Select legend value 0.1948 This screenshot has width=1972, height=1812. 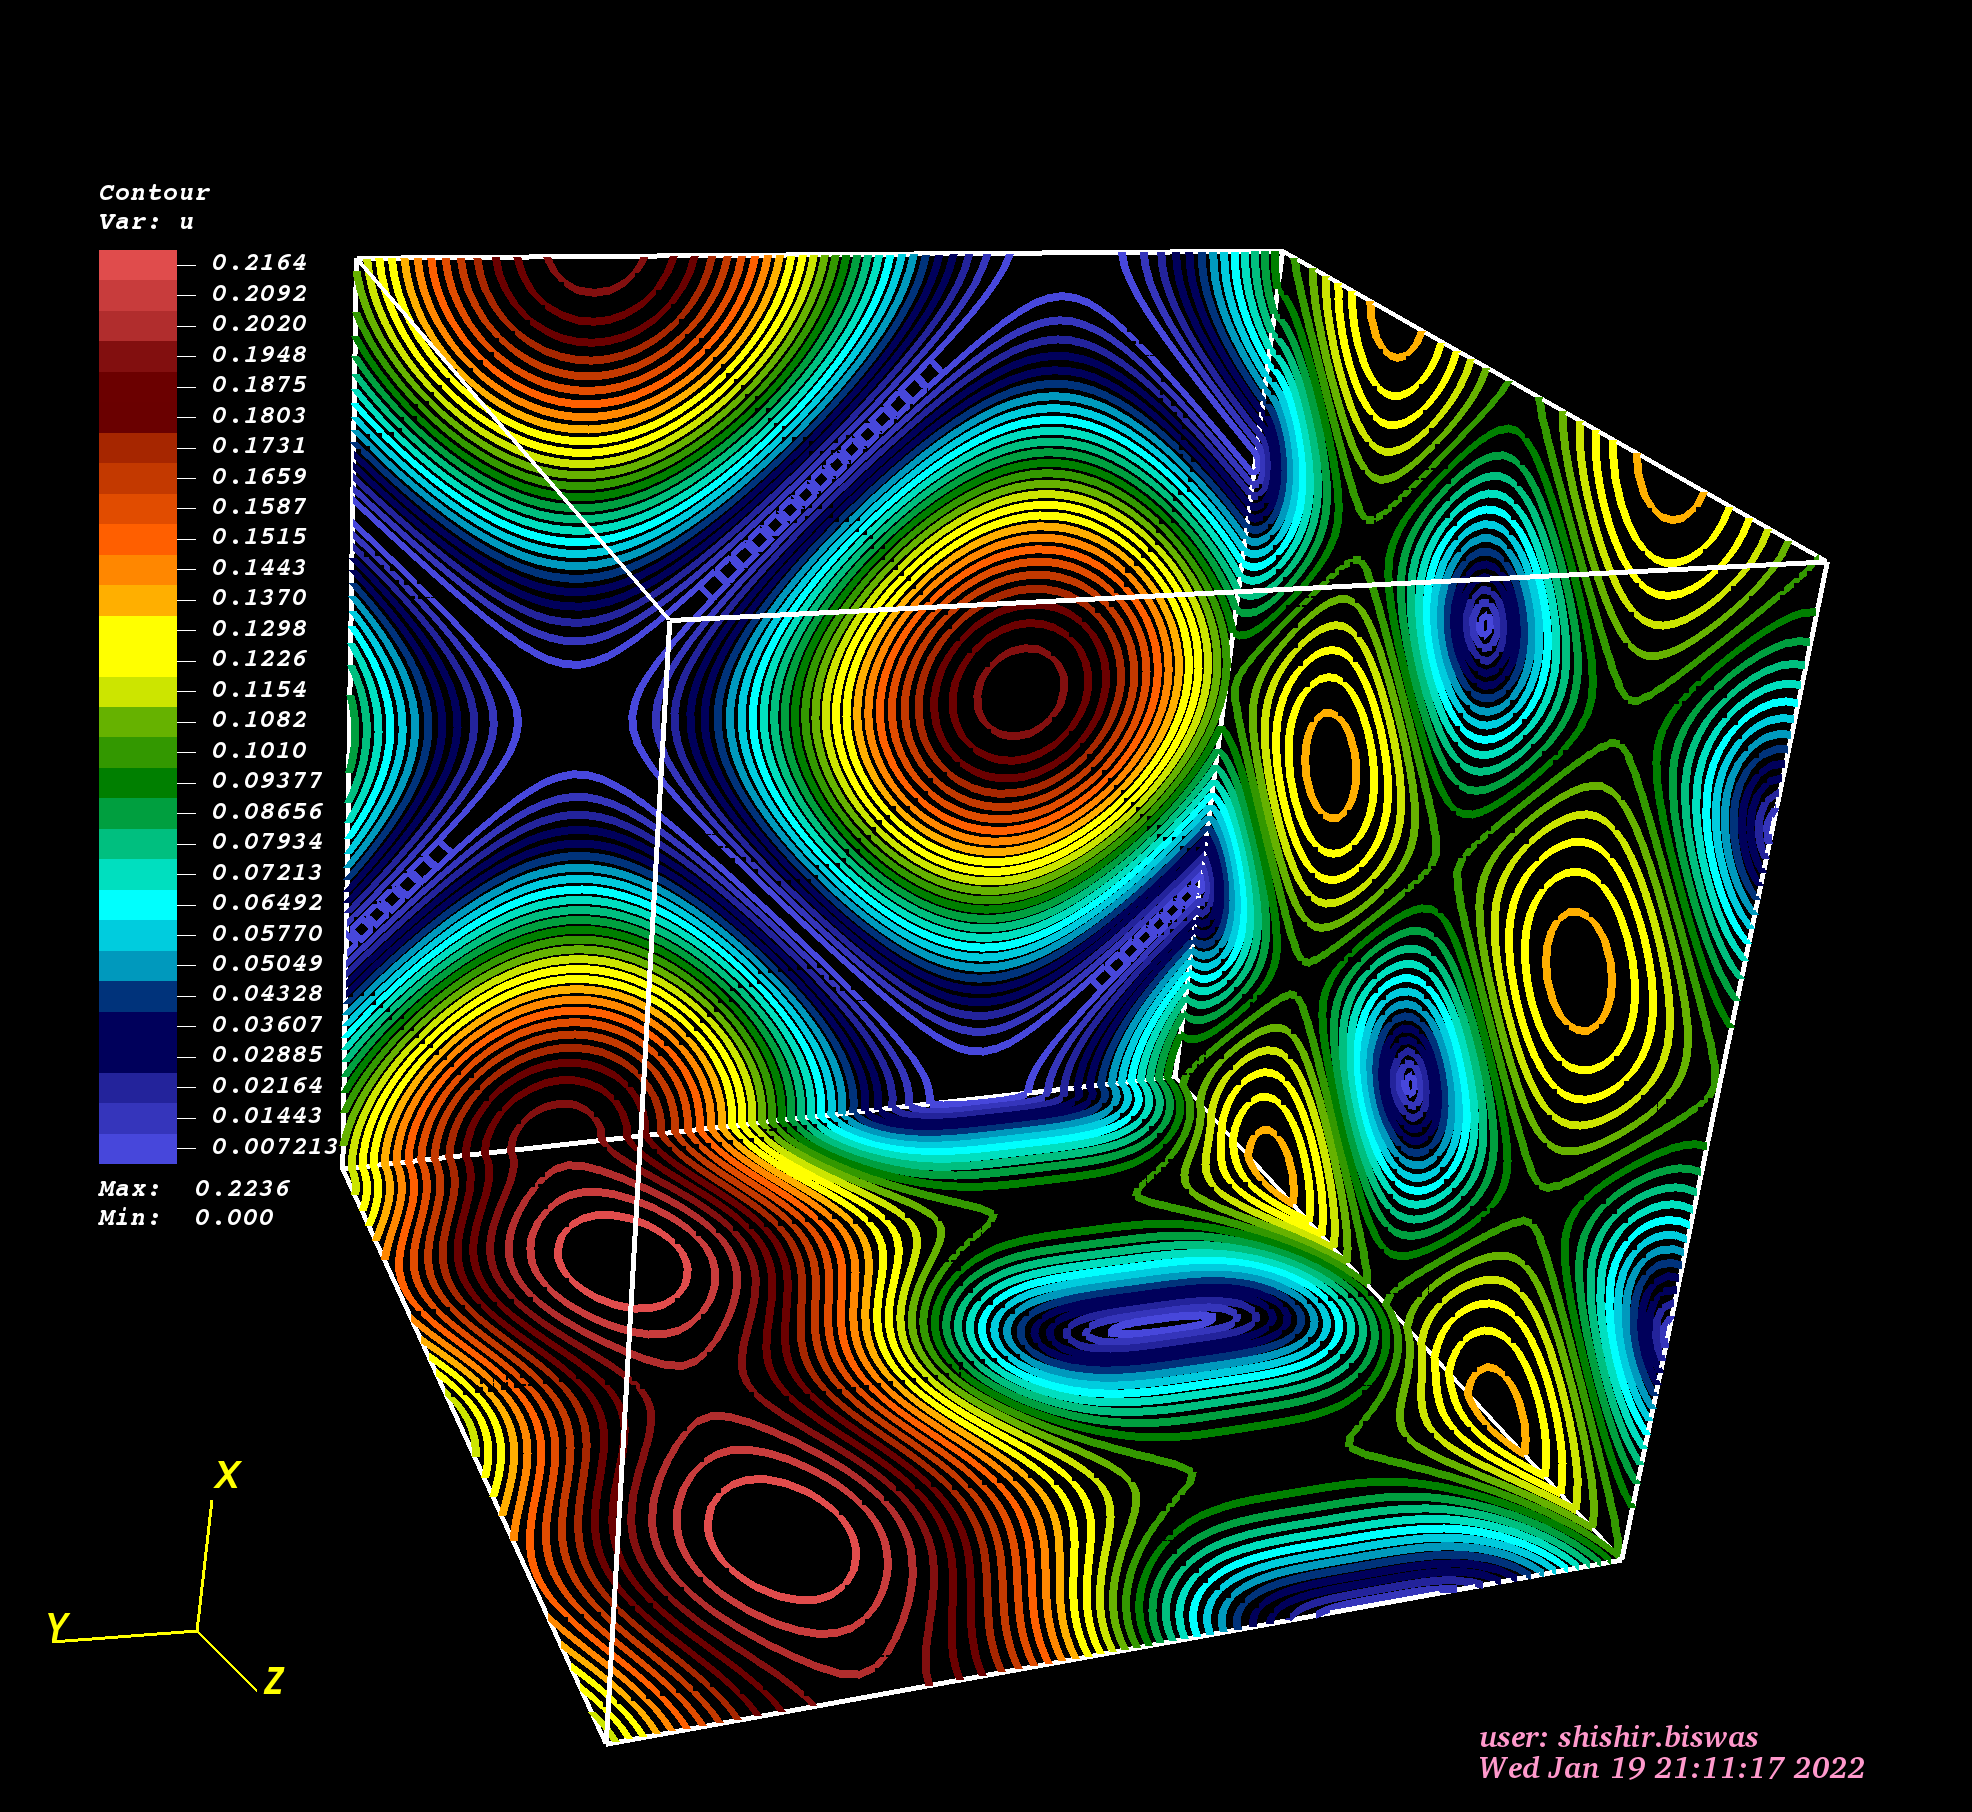[x=259, y=355]
